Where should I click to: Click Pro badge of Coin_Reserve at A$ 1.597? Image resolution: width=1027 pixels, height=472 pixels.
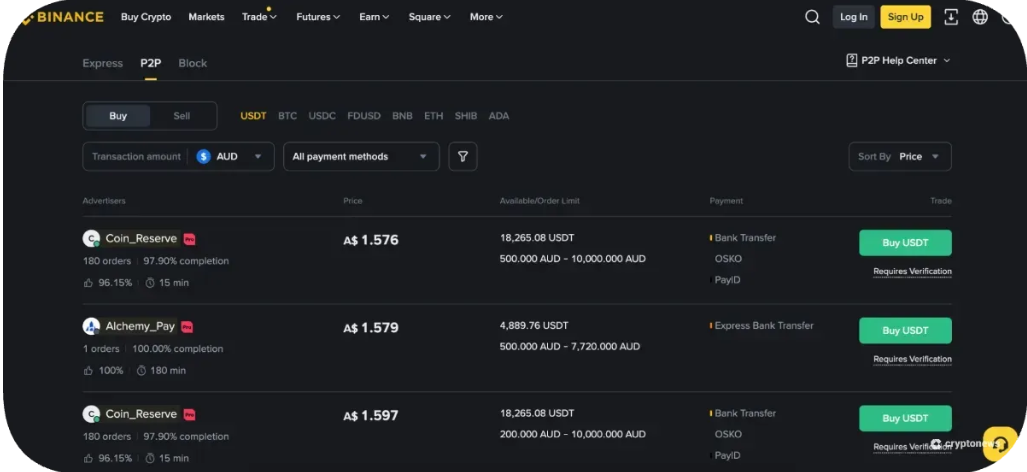click(189, 414)
